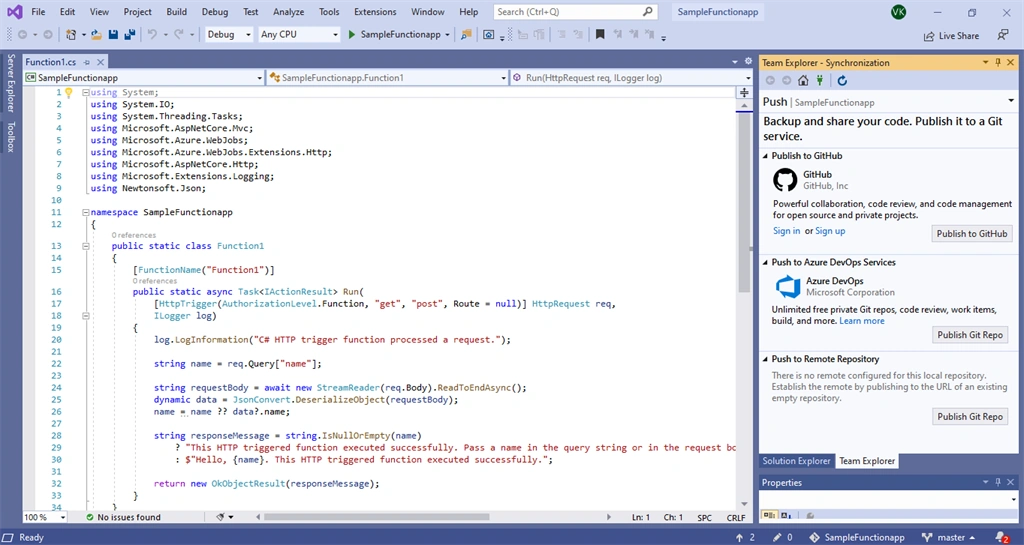Click the editor vertical scrollbar thumb

pyautogui.click(x=744, y=202)
